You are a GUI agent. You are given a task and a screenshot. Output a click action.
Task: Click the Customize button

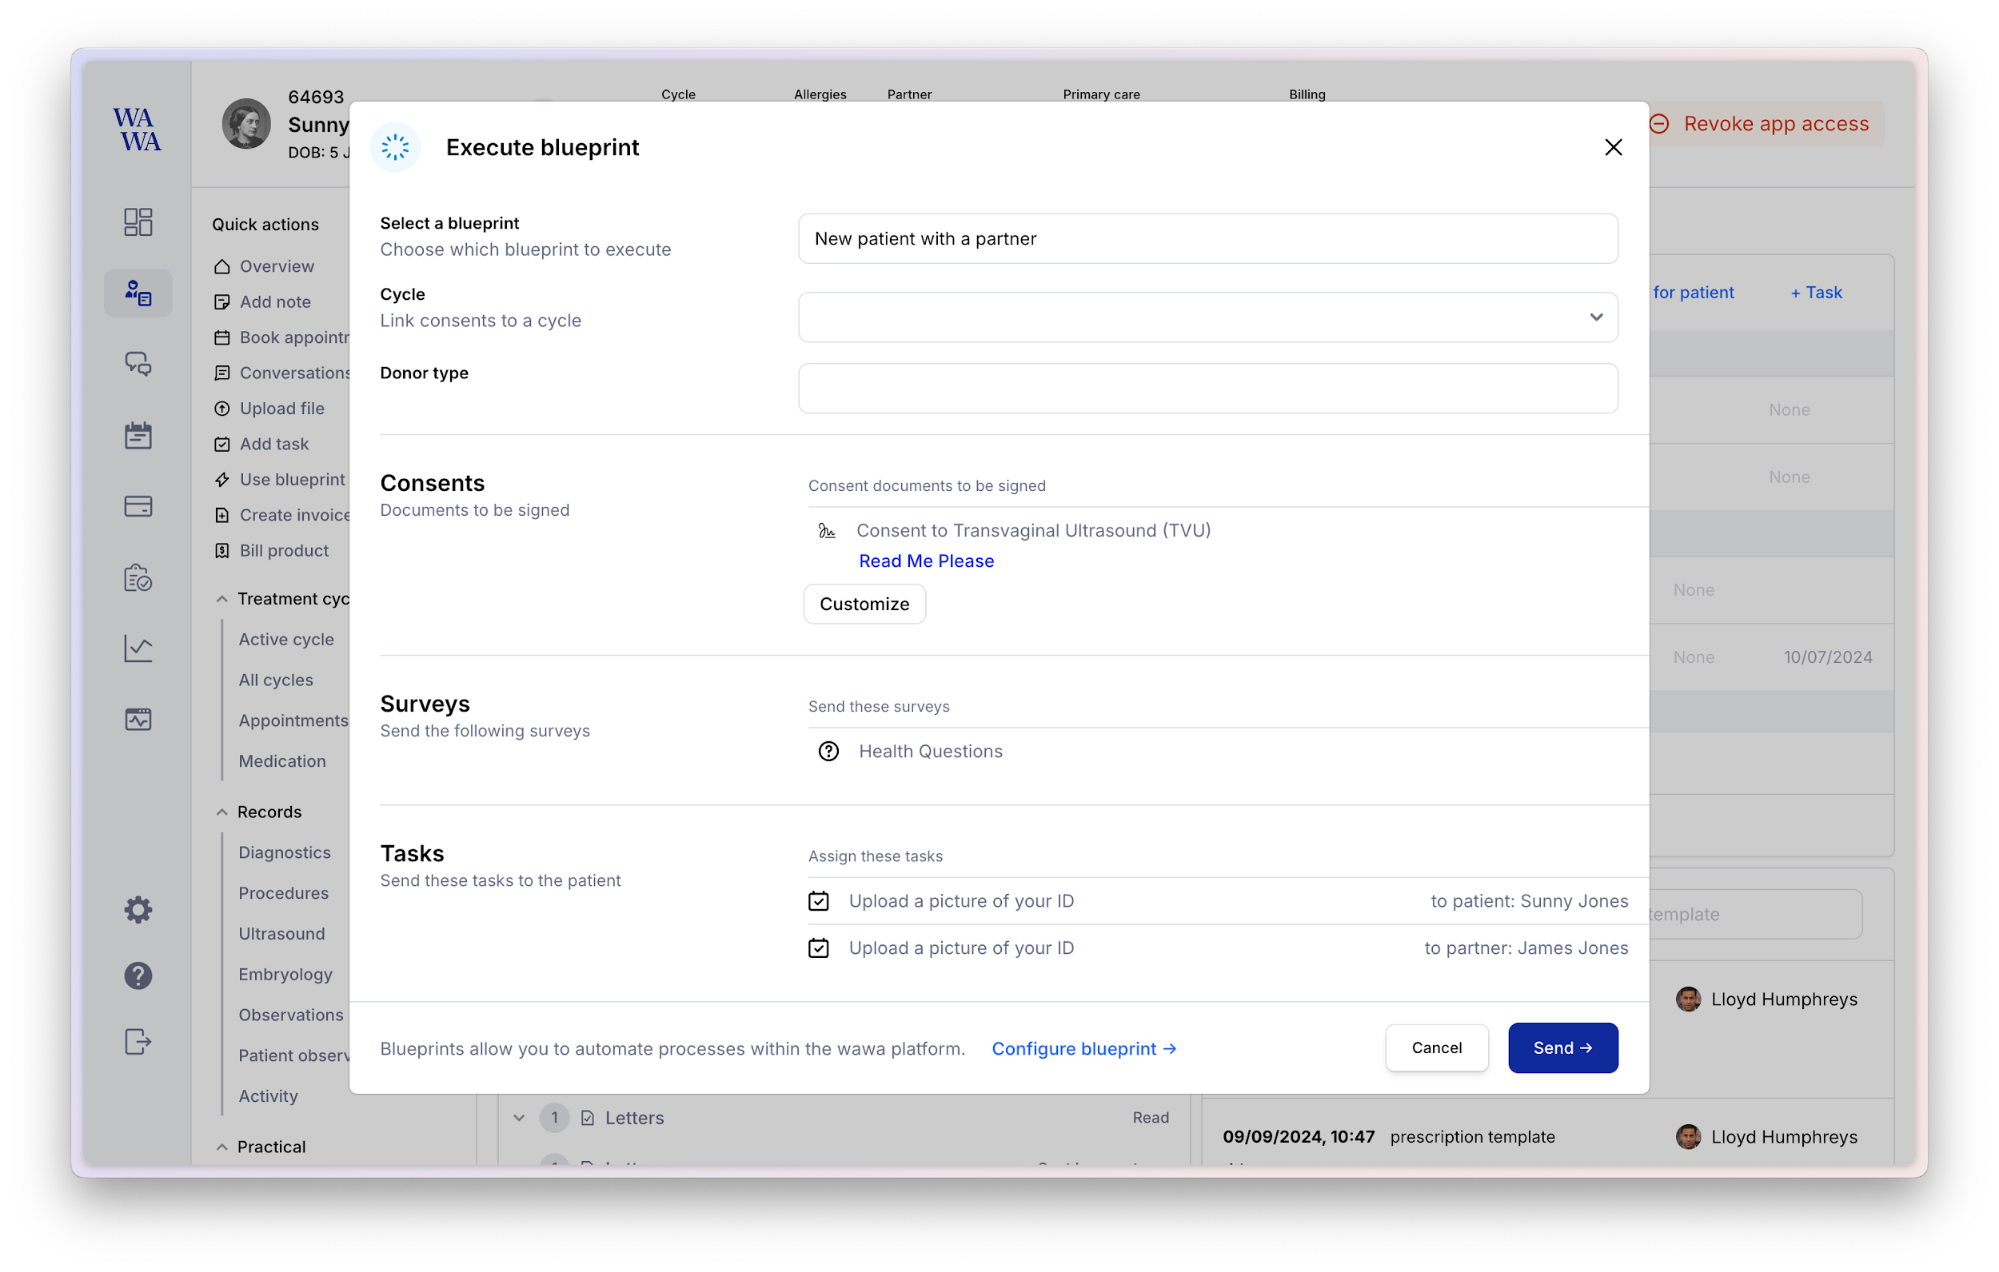point(864,604)
